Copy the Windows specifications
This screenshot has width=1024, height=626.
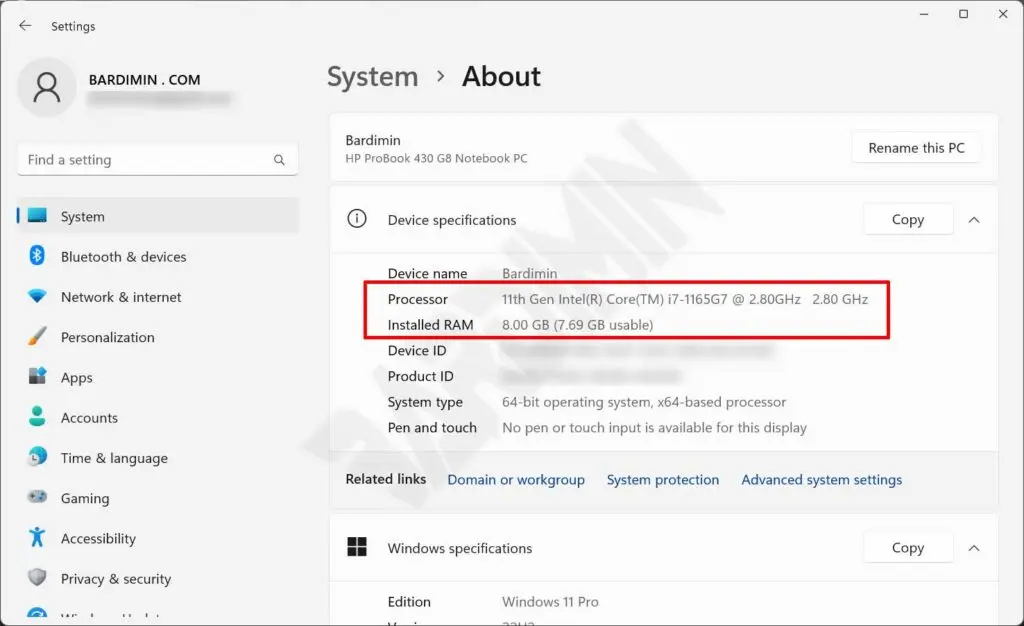(908, 548)
